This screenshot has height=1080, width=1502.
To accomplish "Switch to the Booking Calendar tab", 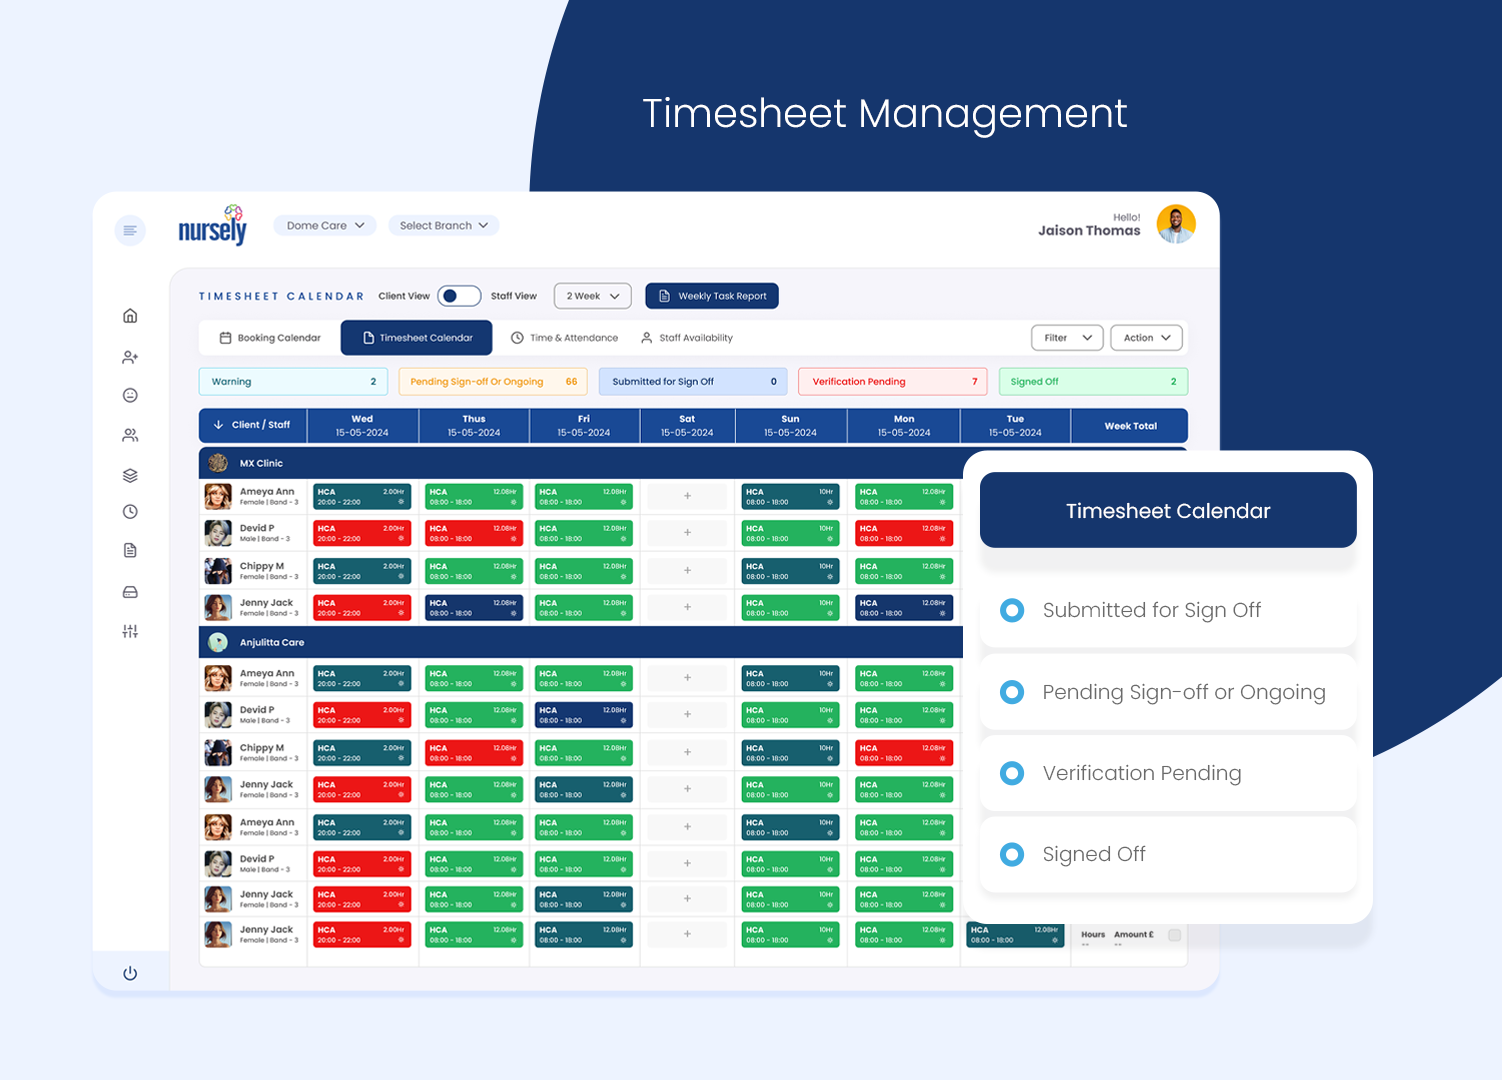I will pyautogui.click(x=270, y=338).
